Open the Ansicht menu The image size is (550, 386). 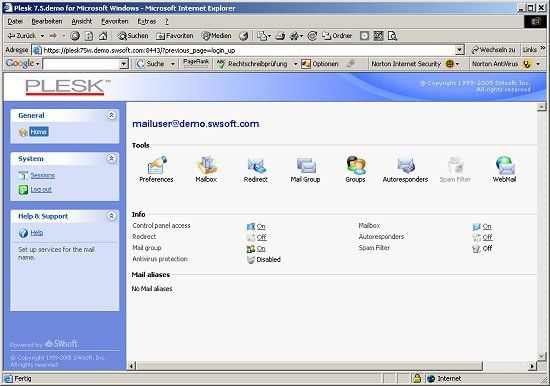[82, 21]
